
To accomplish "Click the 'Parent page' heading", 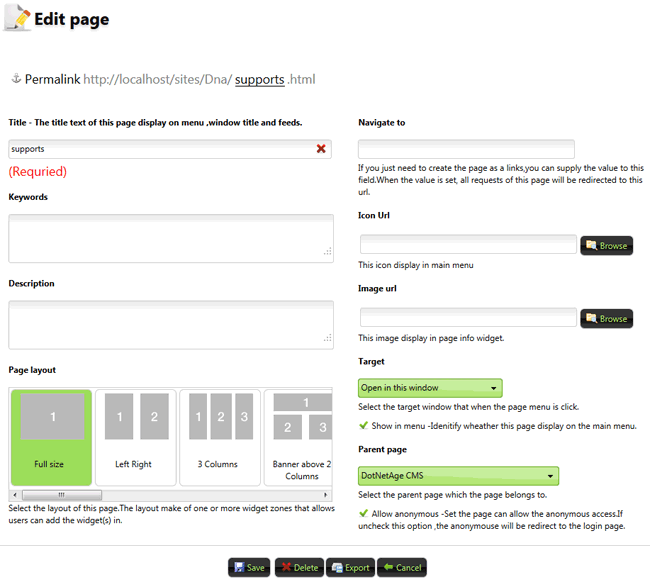I will [382, 450].
